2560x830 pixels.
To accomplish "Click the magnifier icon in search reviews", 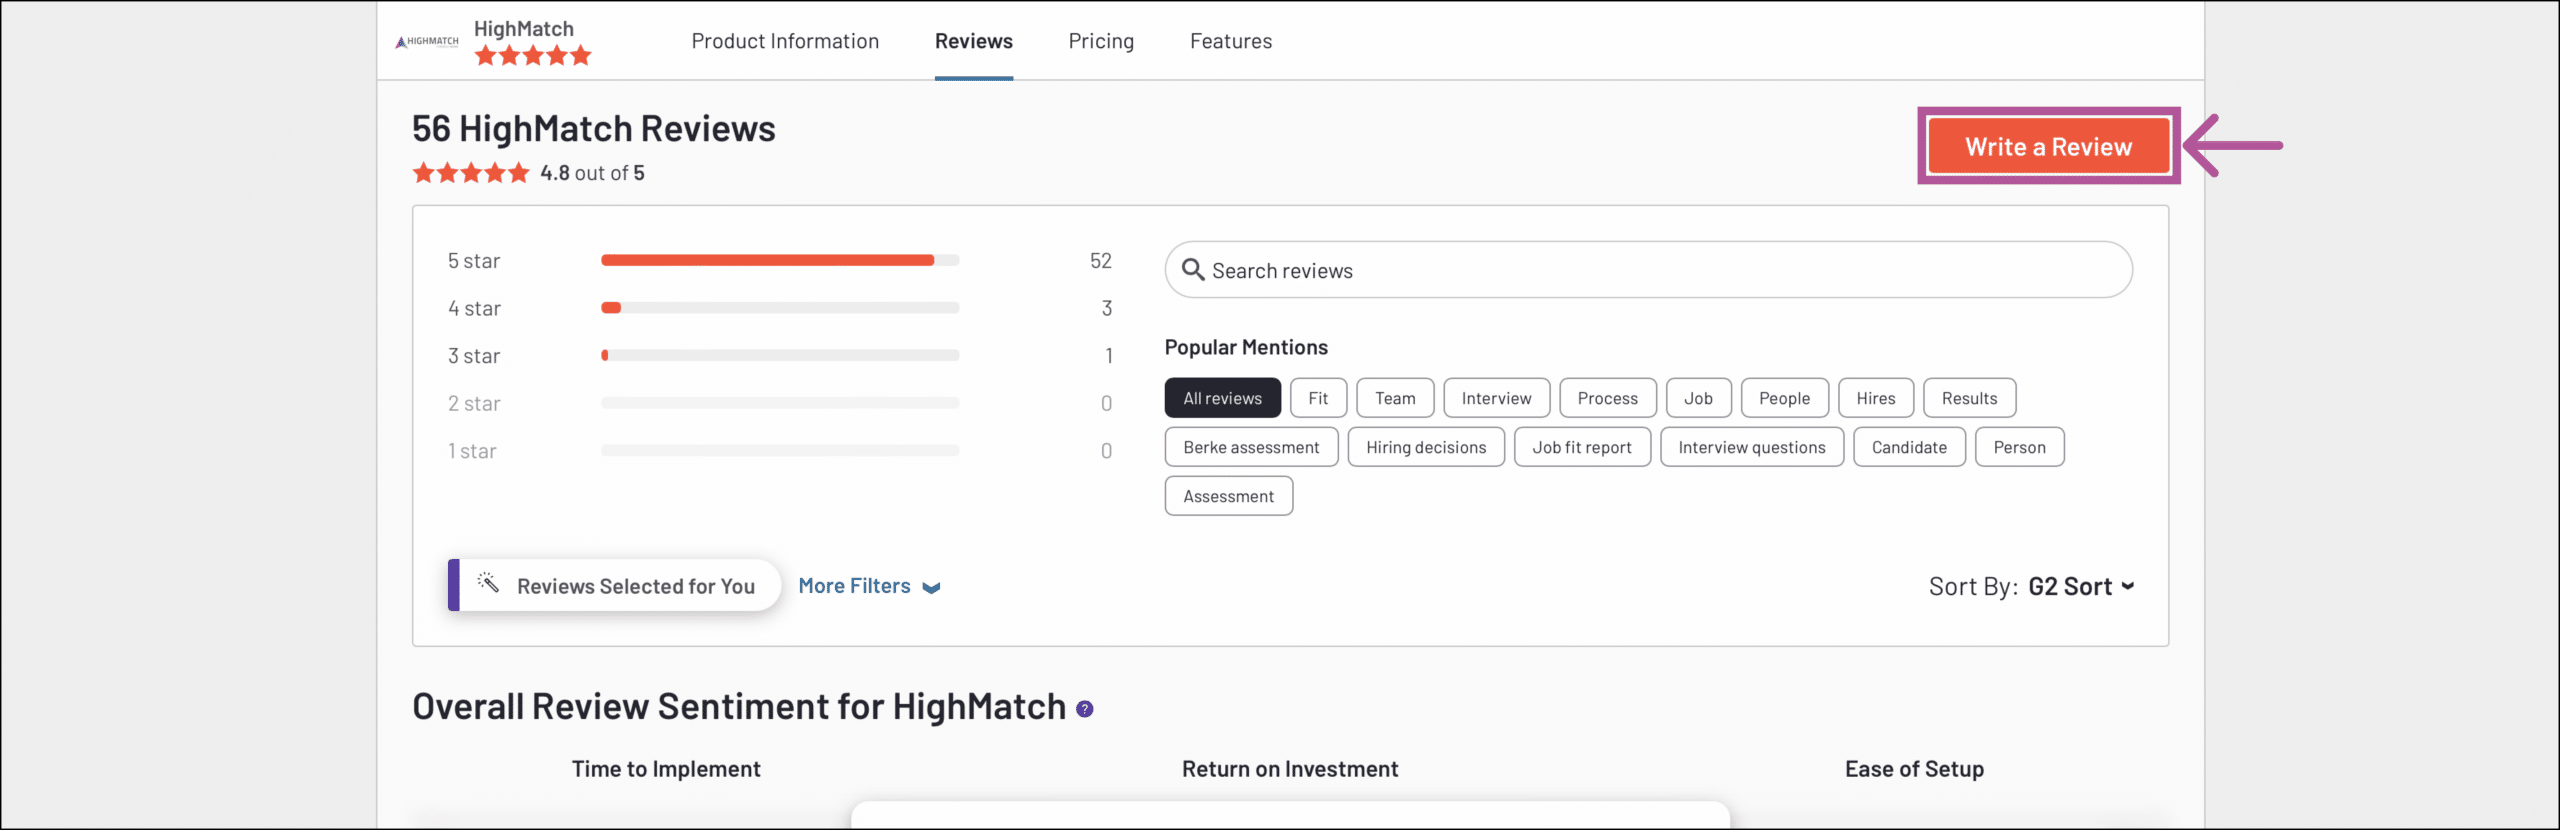I will 1192,270.
